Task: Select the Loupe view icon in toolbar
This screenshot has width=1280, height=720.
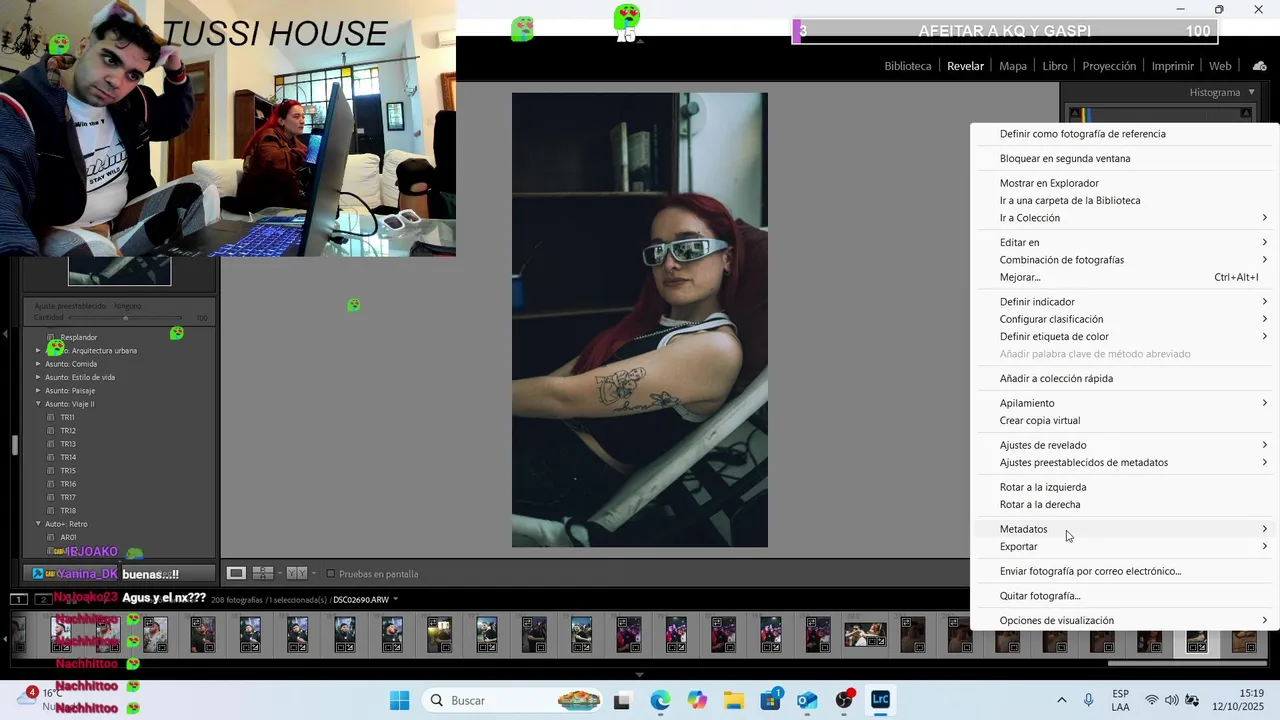Action: pyautogui.click(x=236, y=573)
